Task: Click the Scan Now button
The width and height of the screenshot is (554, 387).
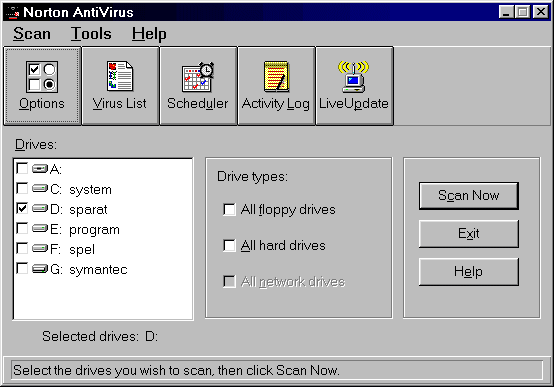Action: tap(469, 196)
